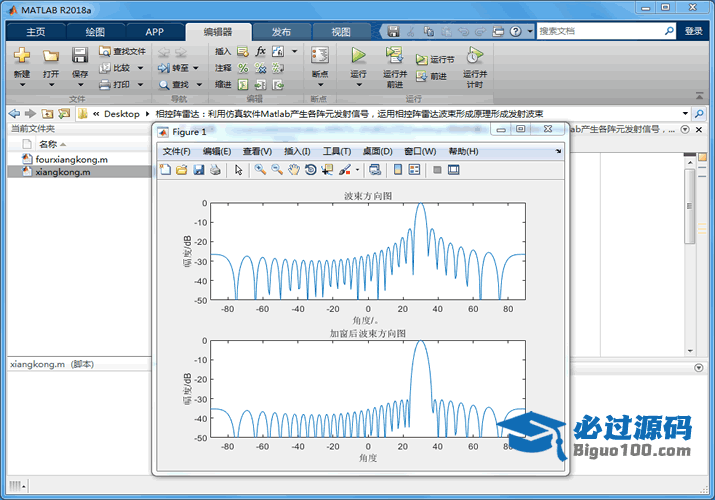
Task: Click Desktop in the folder path bar
Action: [122, 114]
